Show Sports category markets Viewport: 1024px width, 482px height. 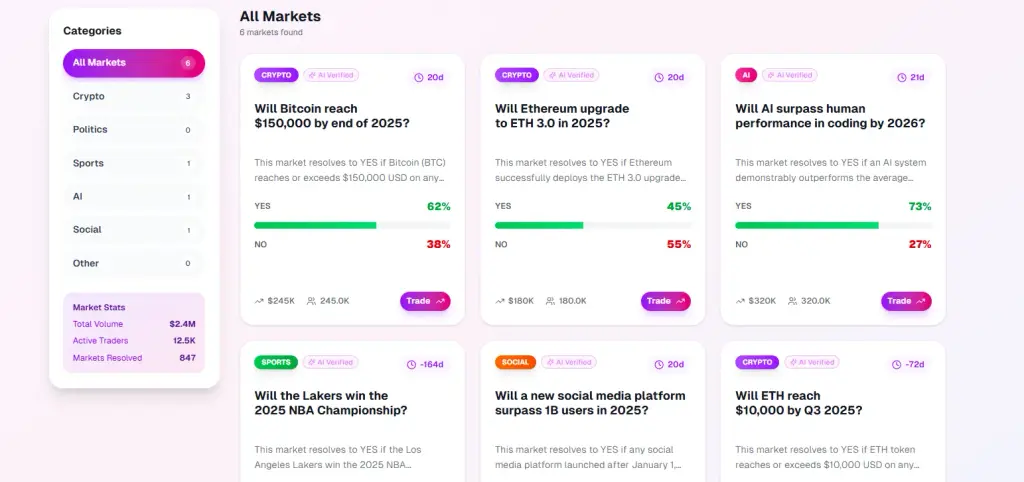pos(134,163)
